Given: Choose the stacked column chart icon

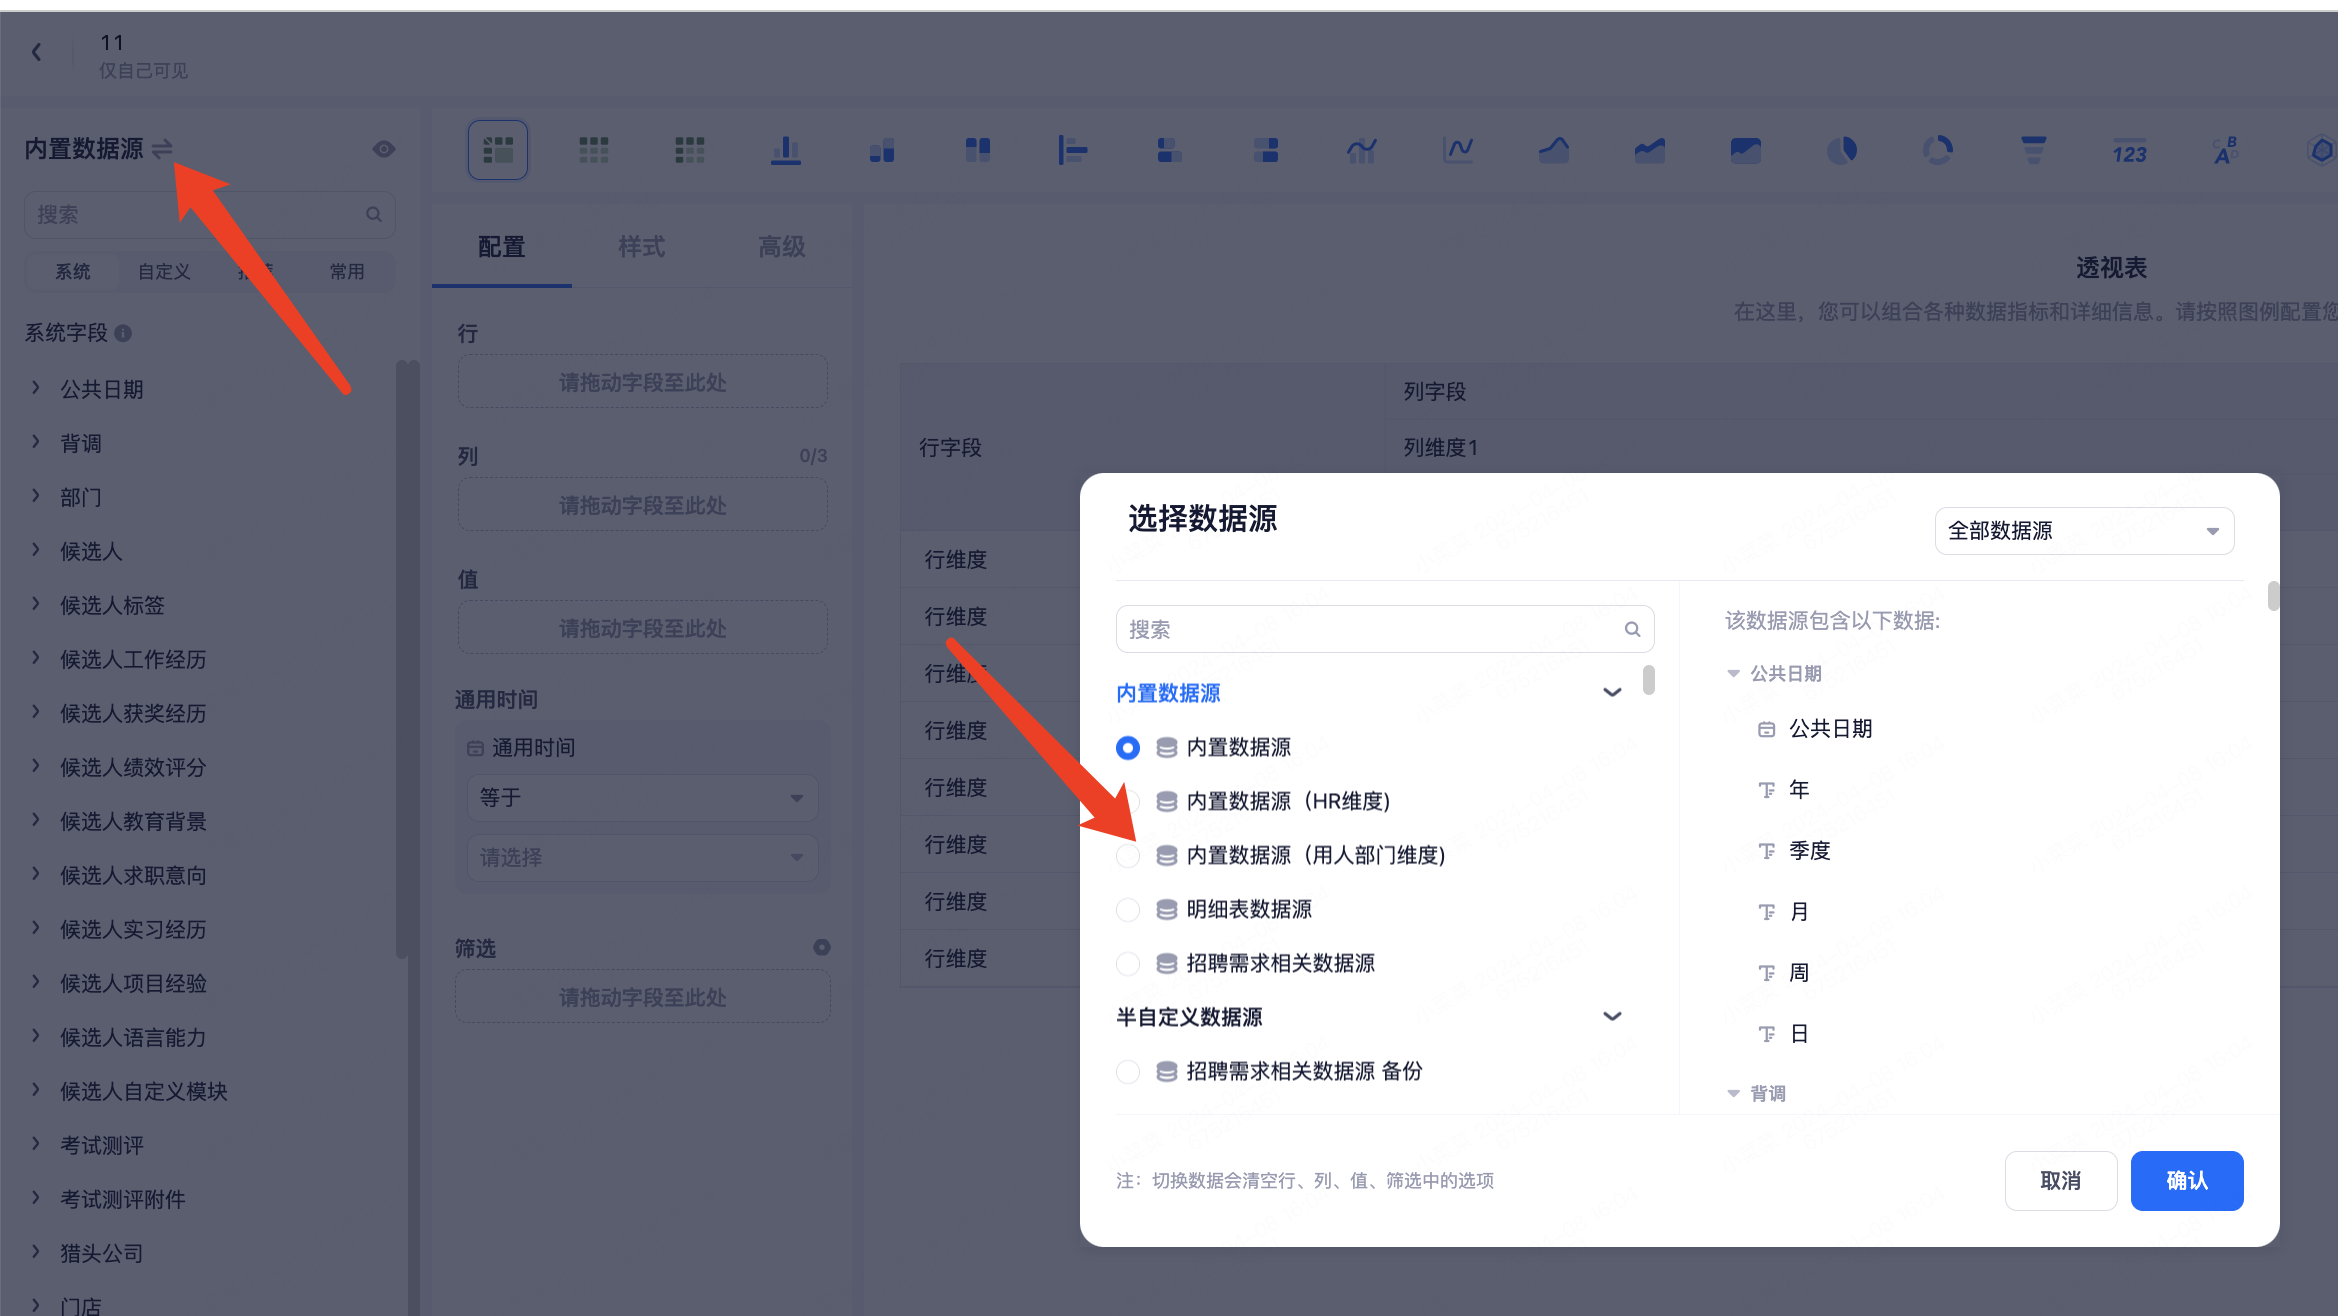Looking at the screenshot, I should click(882, 150).
